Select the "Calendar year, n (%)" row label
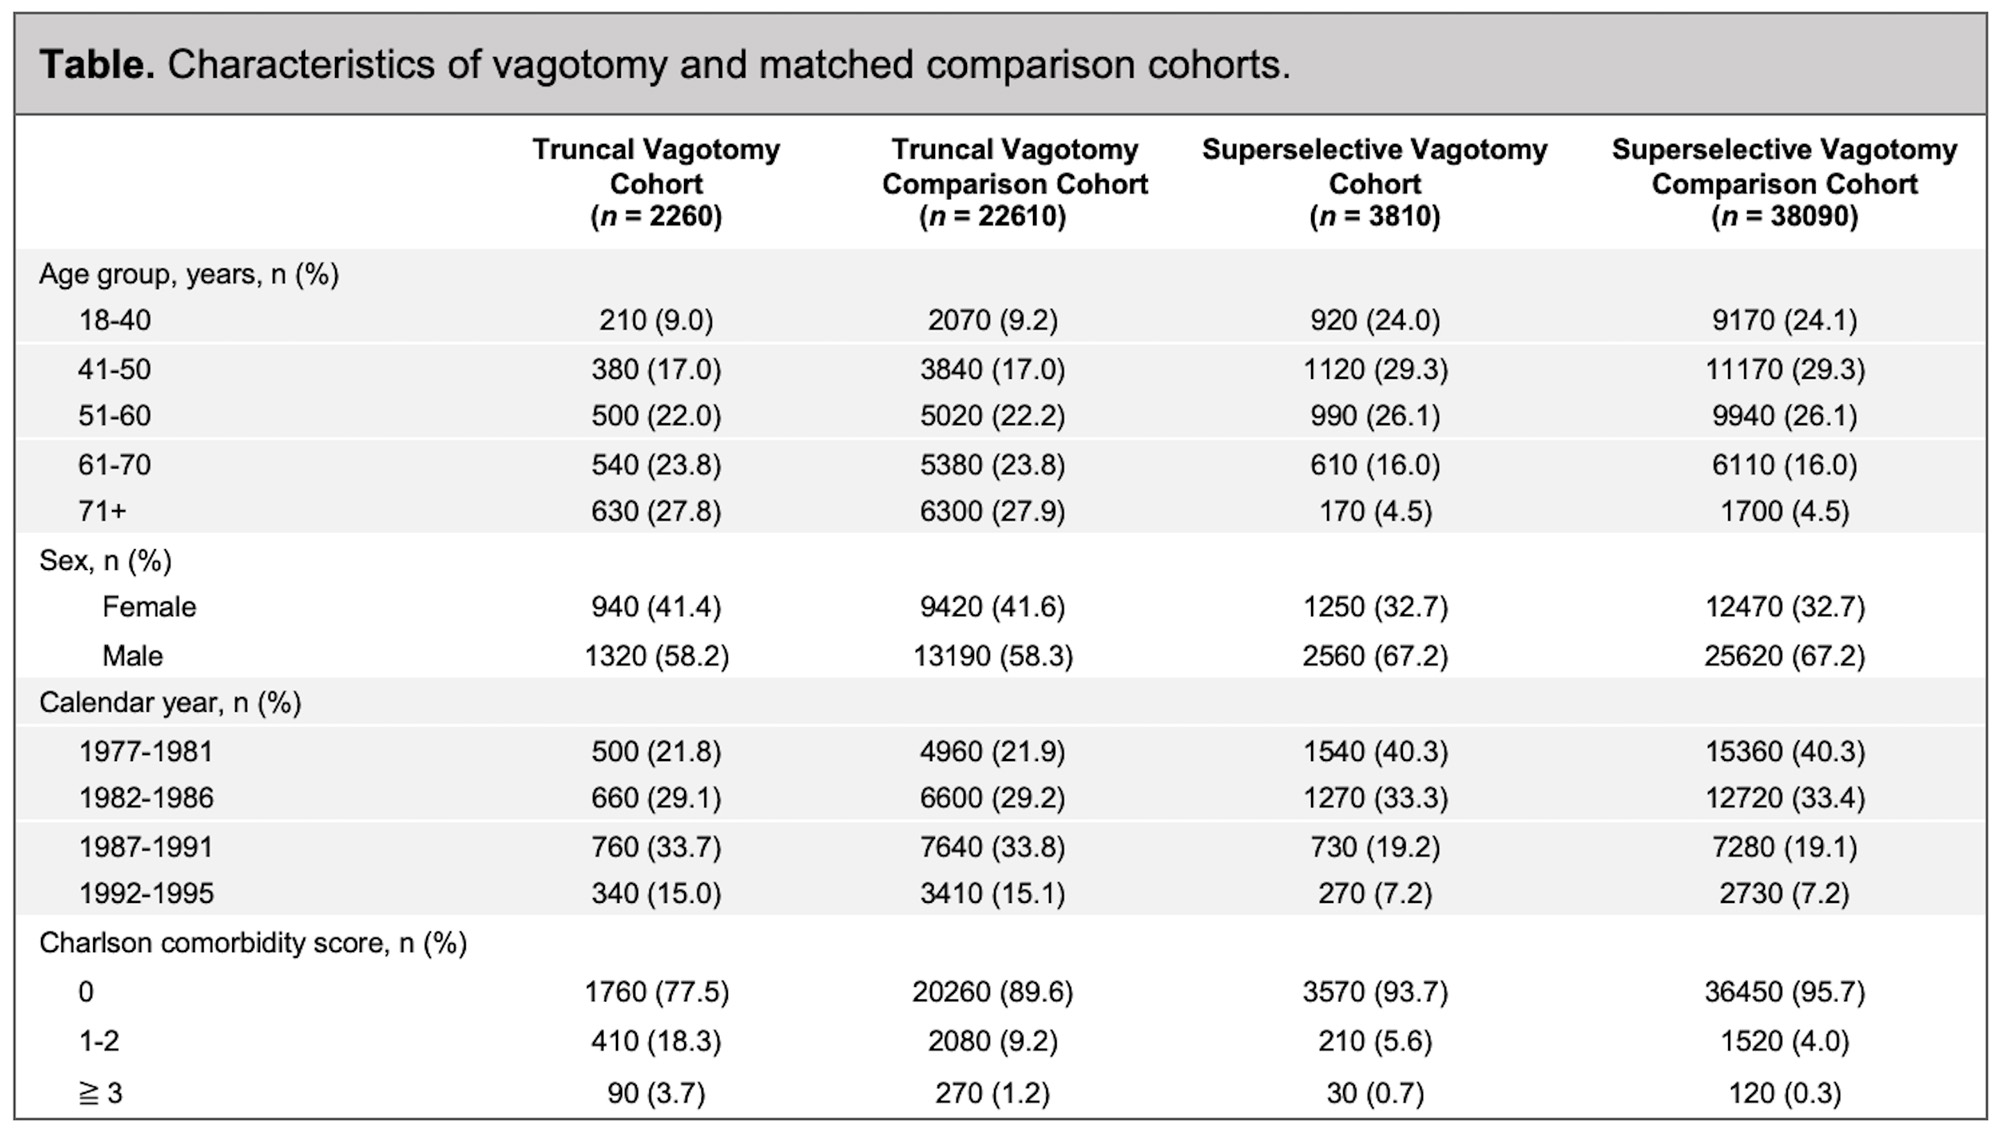 [x=170, y=703]
